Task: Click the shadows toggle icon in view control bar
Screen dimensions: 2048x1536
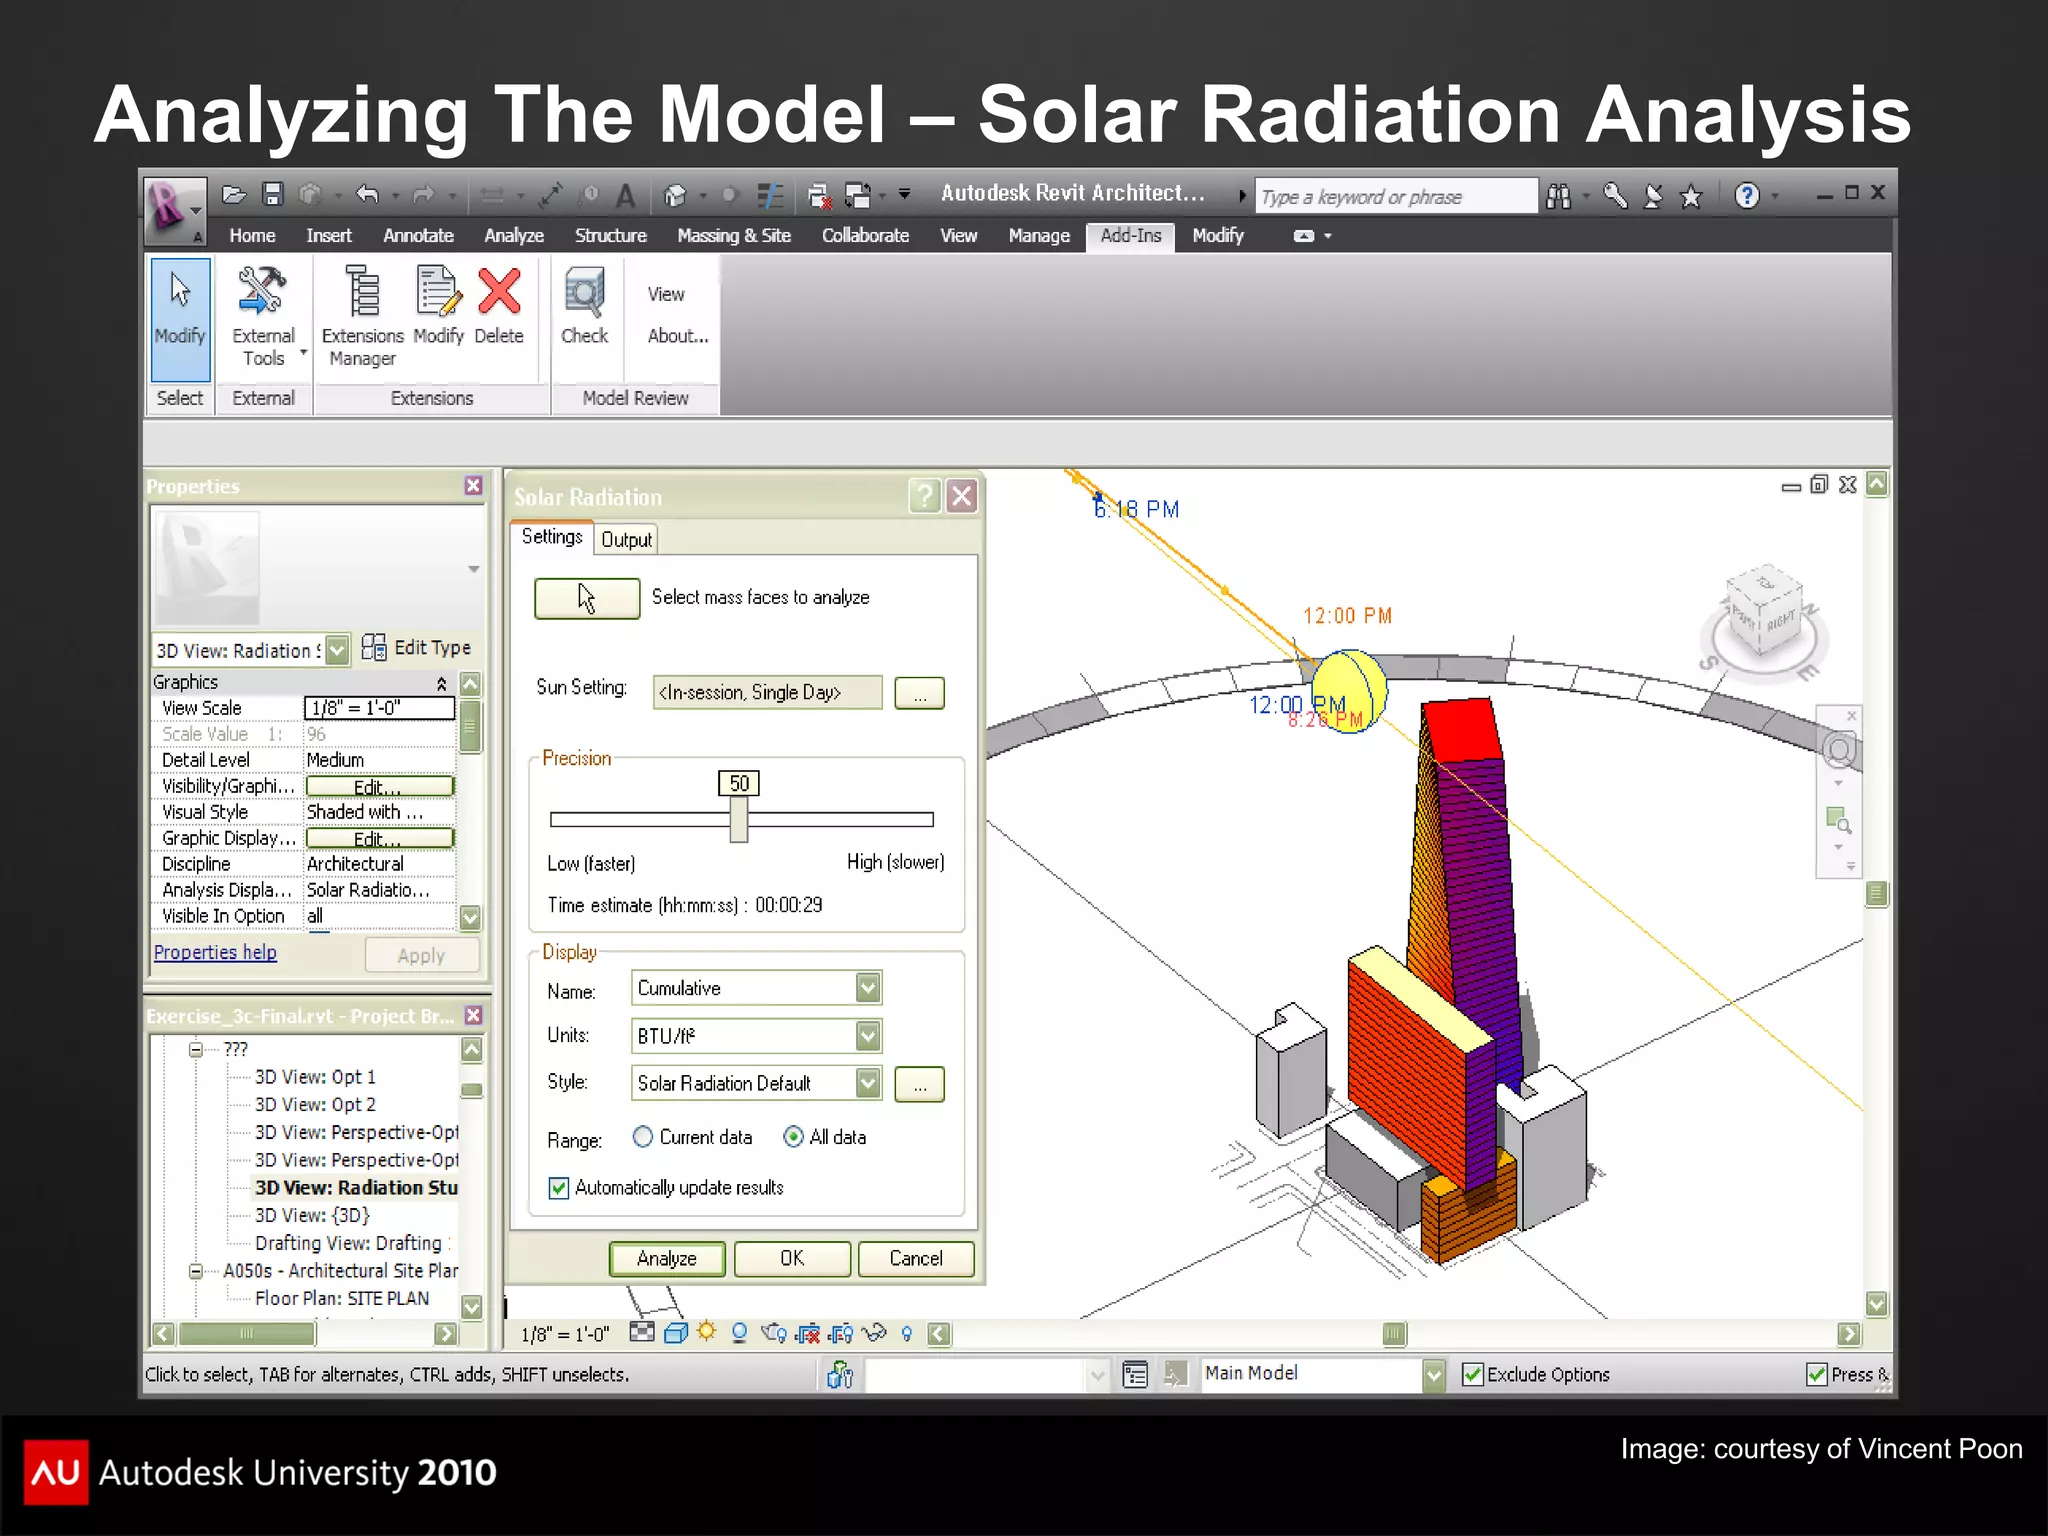Action: coord(740,1333)
